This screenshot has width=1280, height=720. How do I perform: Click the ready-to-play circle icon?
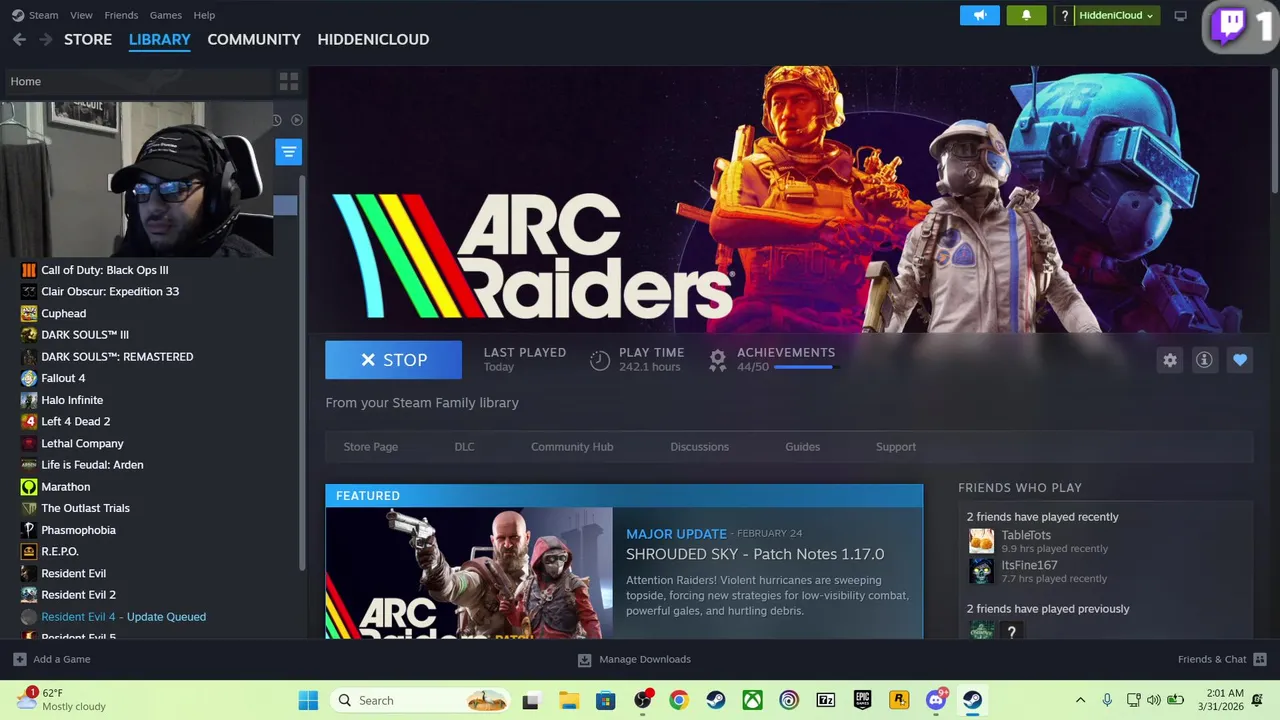click(297, 120)
